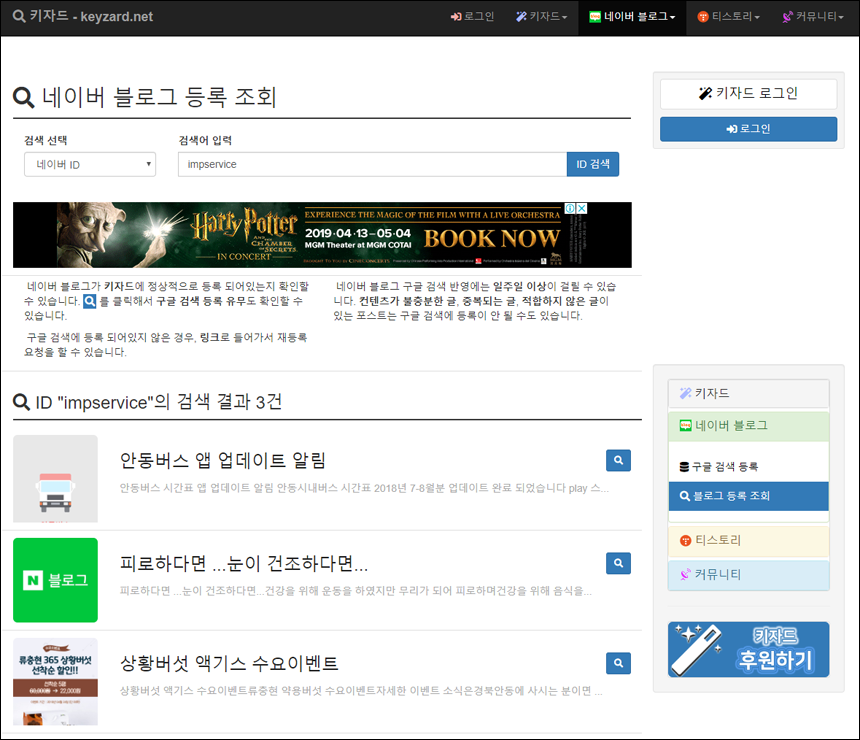
Task: Check Google search for 안동버스 앱 업데이트 알림
Action: (618, 460)
